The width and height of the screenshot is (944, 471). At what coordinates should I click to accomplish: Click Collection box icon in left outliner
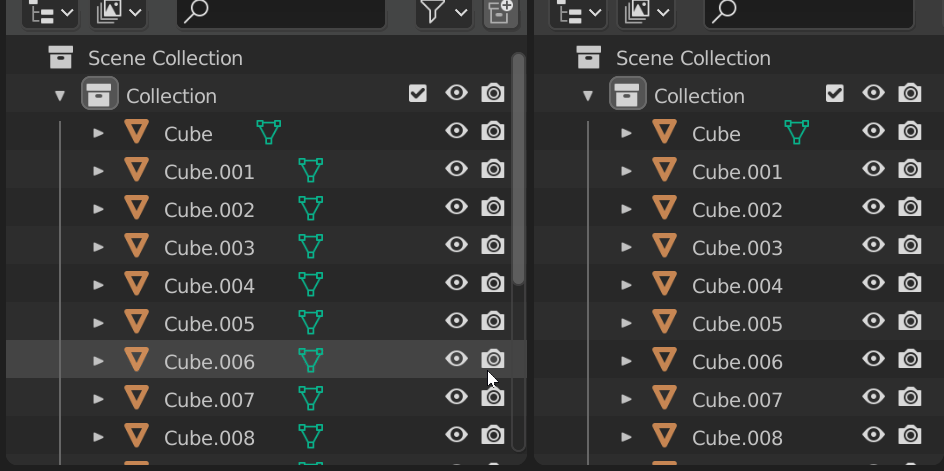pos(100,94)
